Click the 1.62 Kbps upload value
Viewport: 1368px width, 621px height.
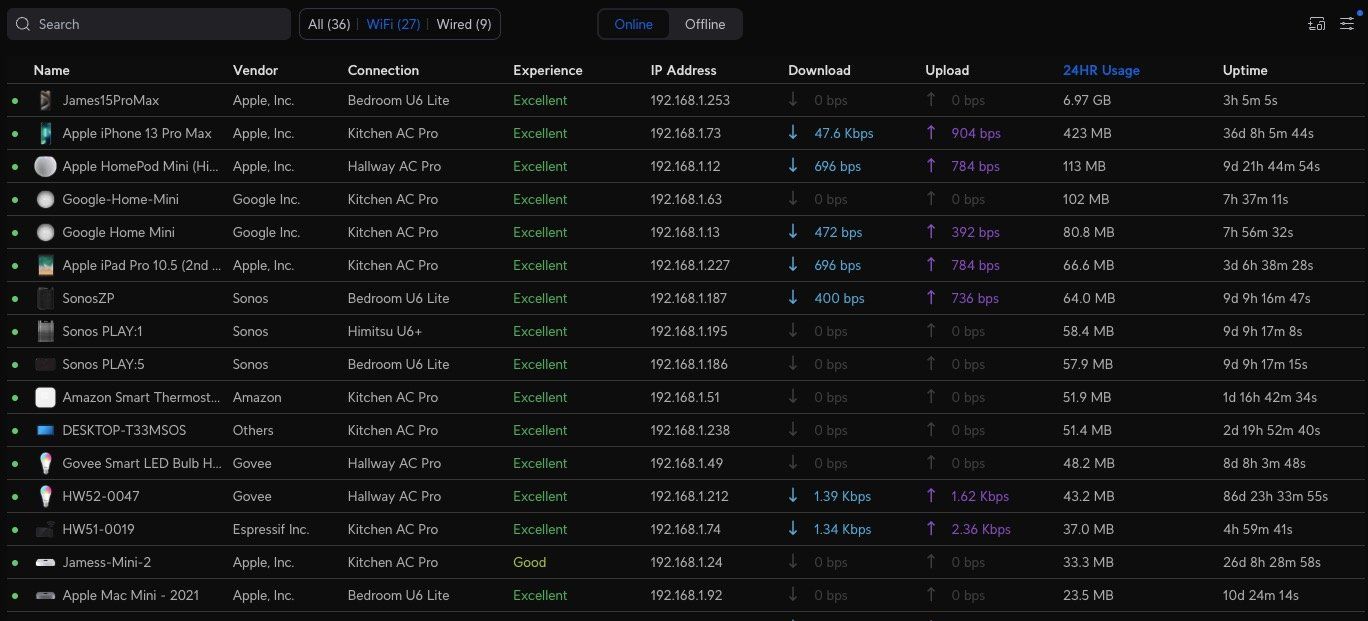(x=980, y=496)
